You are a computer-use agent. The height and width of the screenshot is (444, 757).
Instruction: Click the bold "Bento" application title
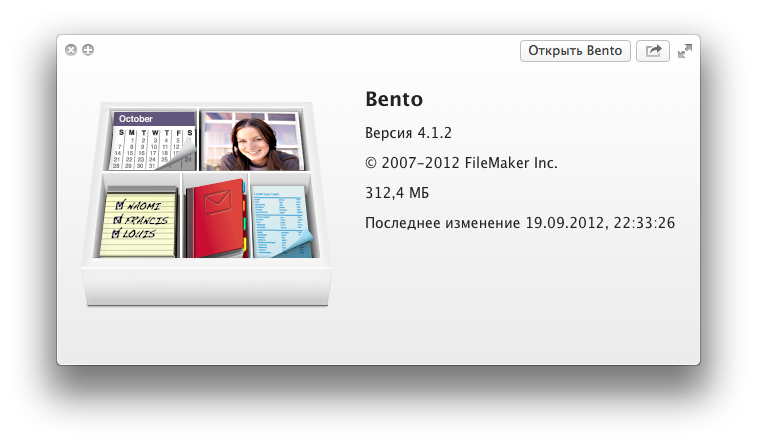[x=394, y=100]
